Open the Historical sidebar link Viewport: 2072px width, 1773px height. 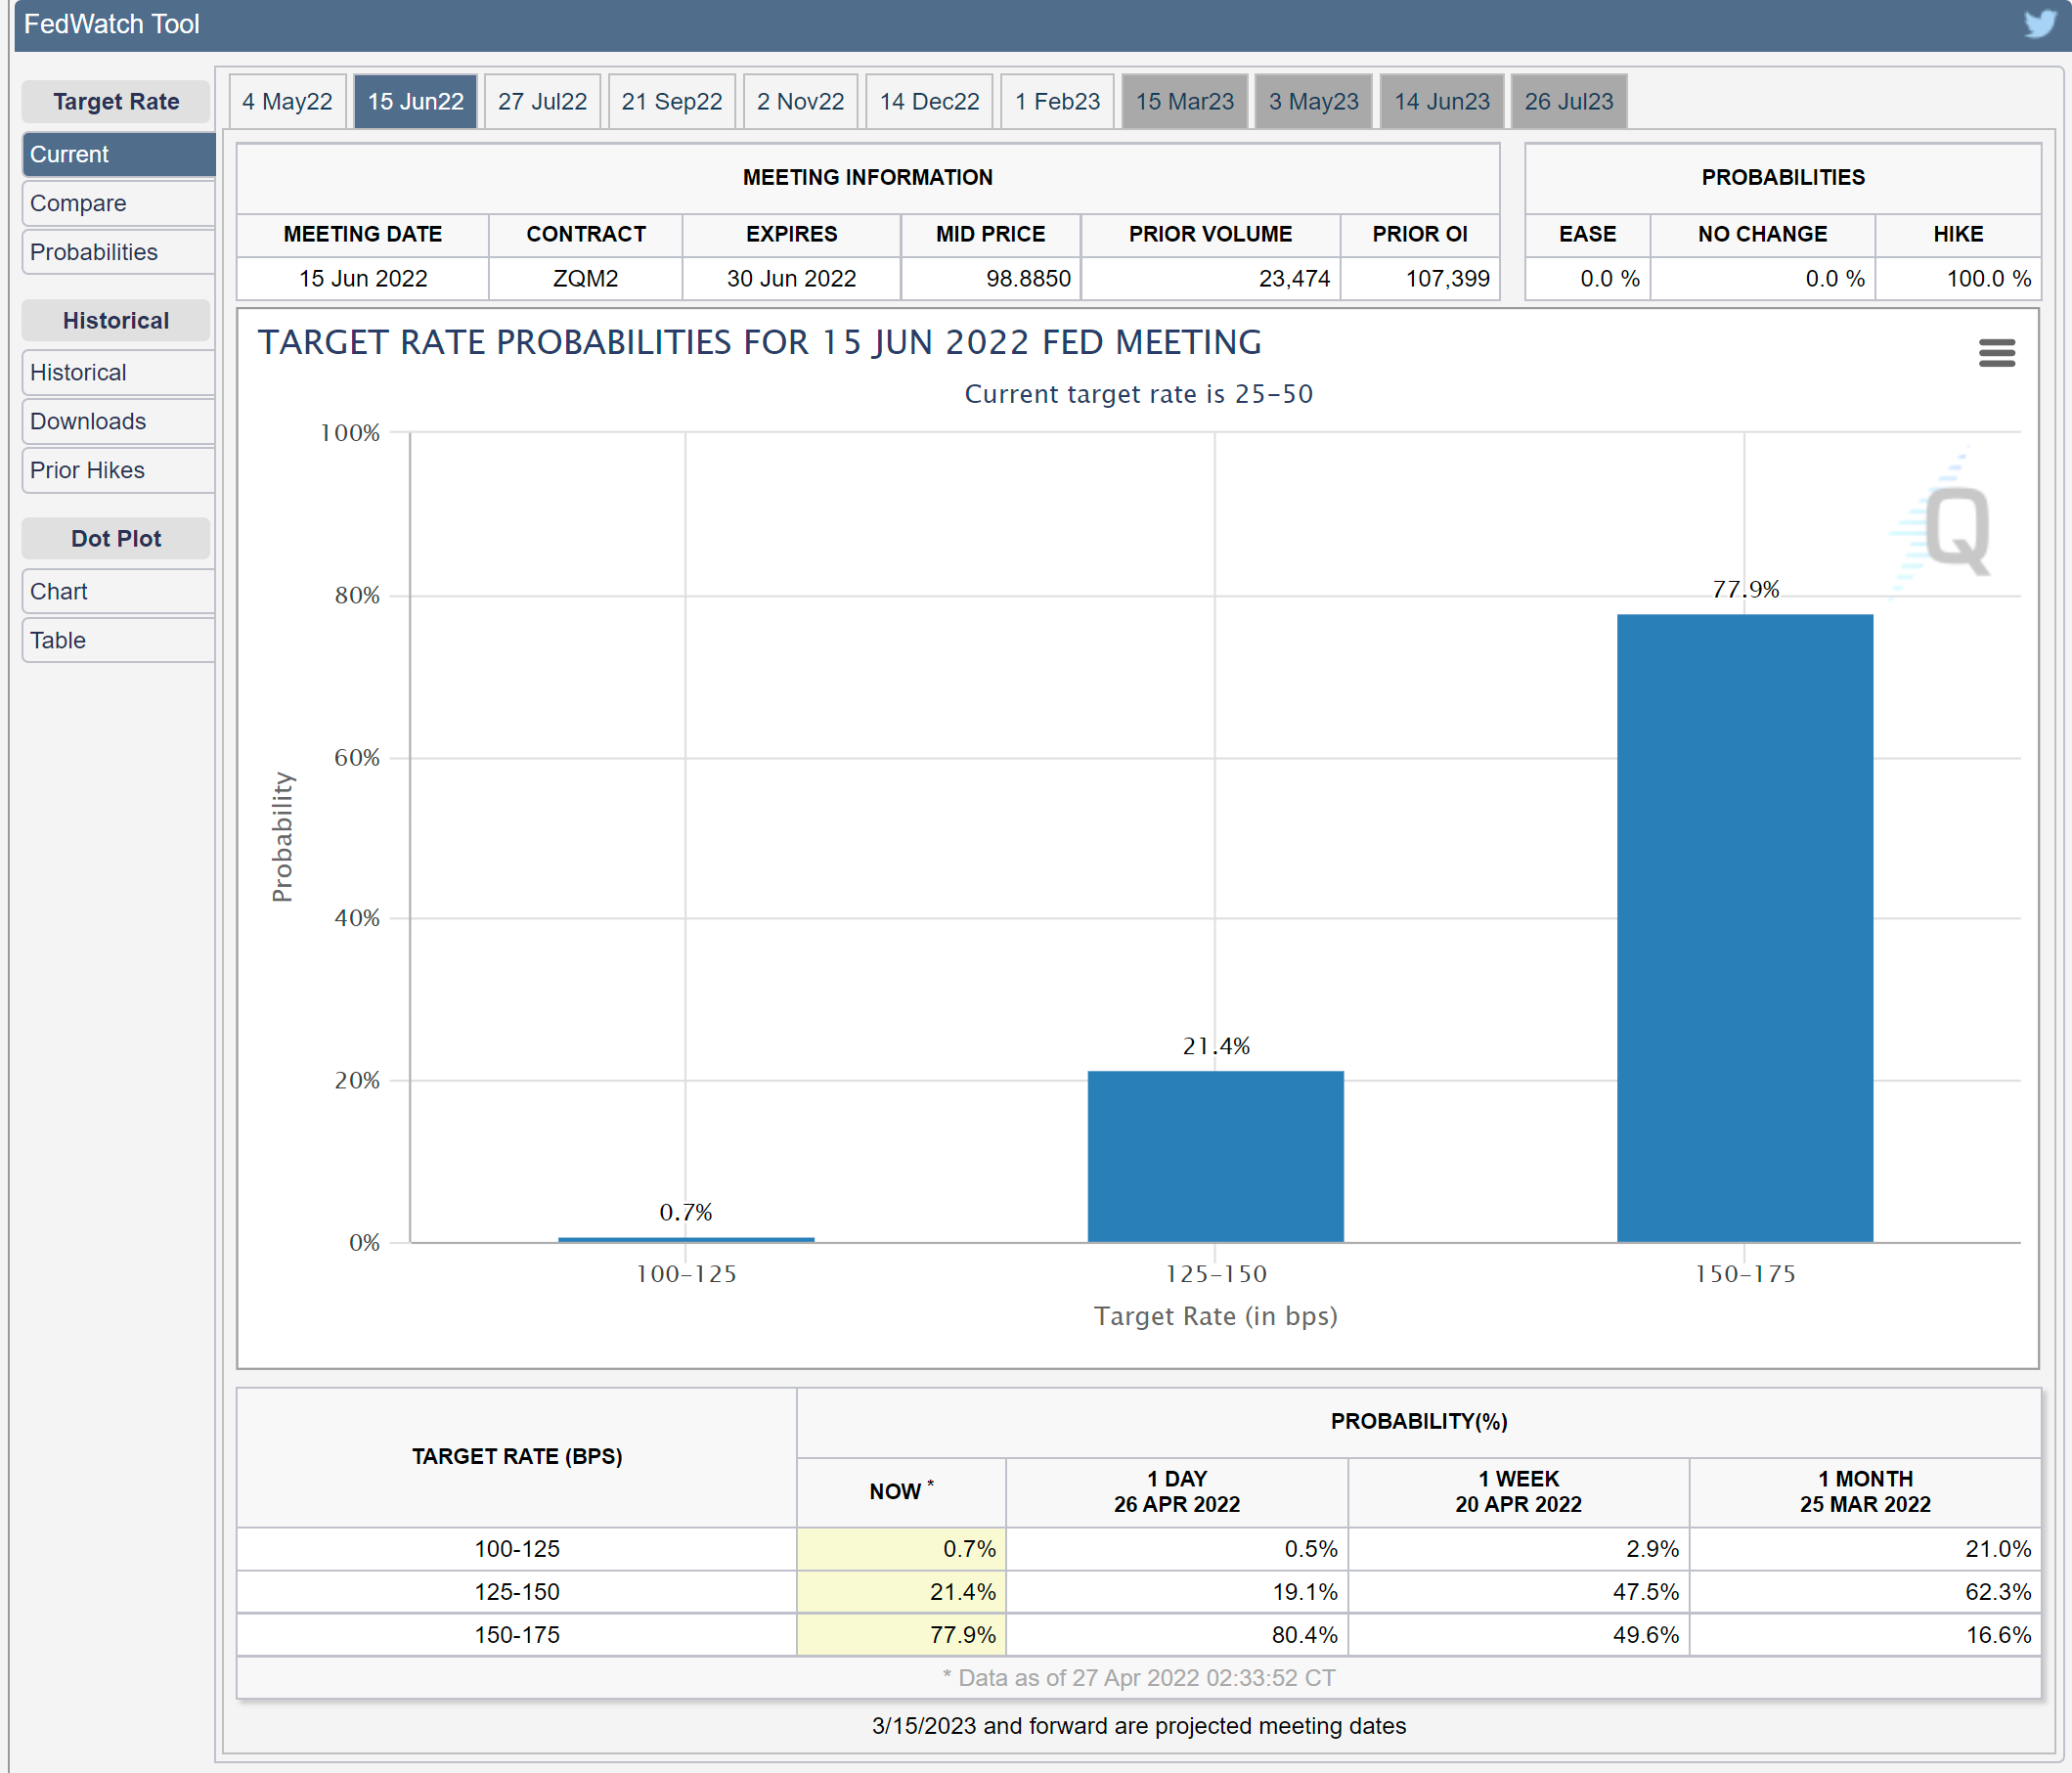pos(118,372)
